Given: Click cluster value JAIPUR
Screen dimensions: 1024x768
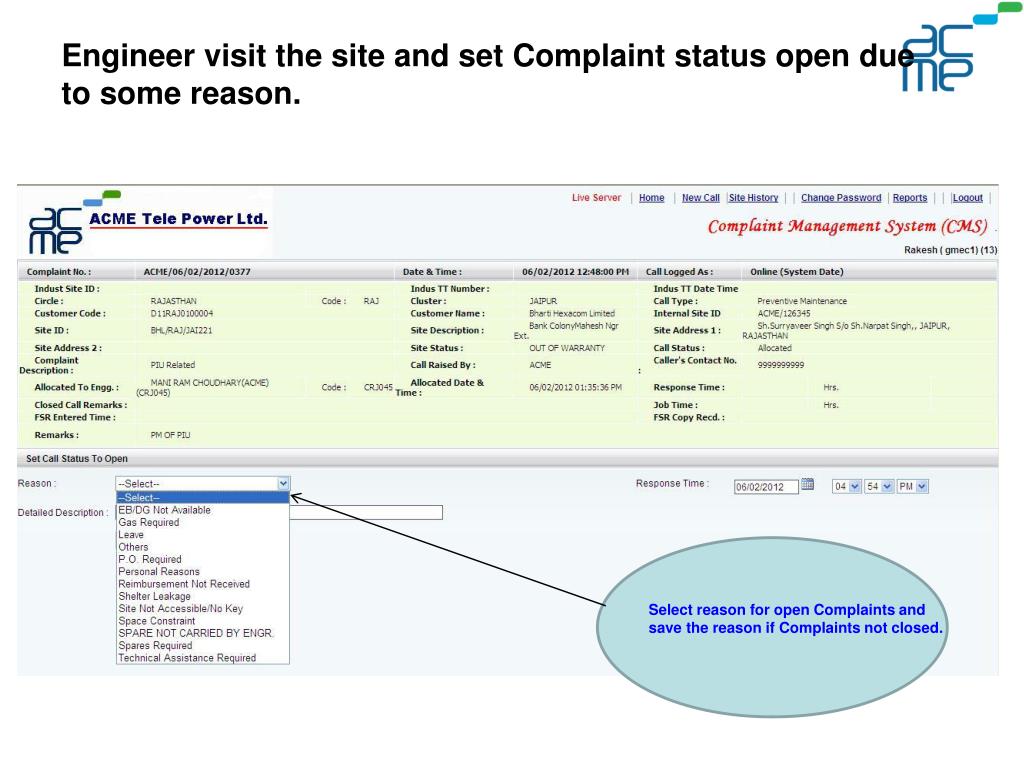Looking at the screenshot, I should point(543,301).
